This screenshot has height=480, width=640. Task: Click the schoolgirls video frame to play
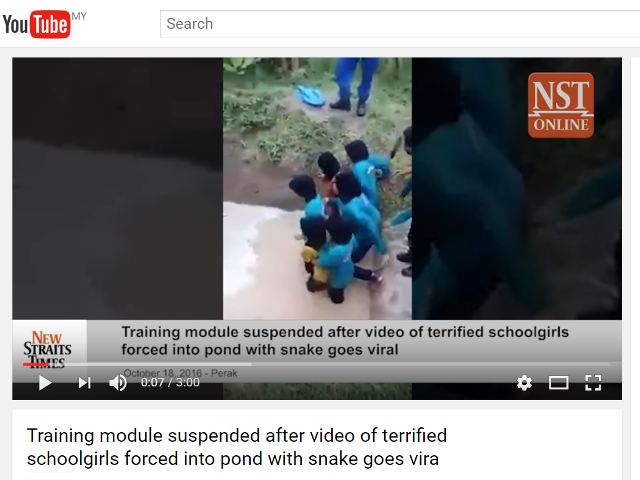(317, 188)
